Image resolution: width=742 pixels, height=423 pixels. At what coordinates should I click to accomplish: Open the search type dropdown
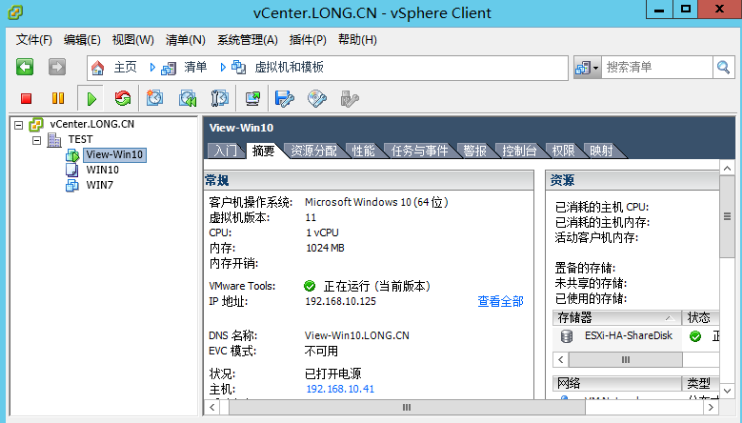[587, 68]
